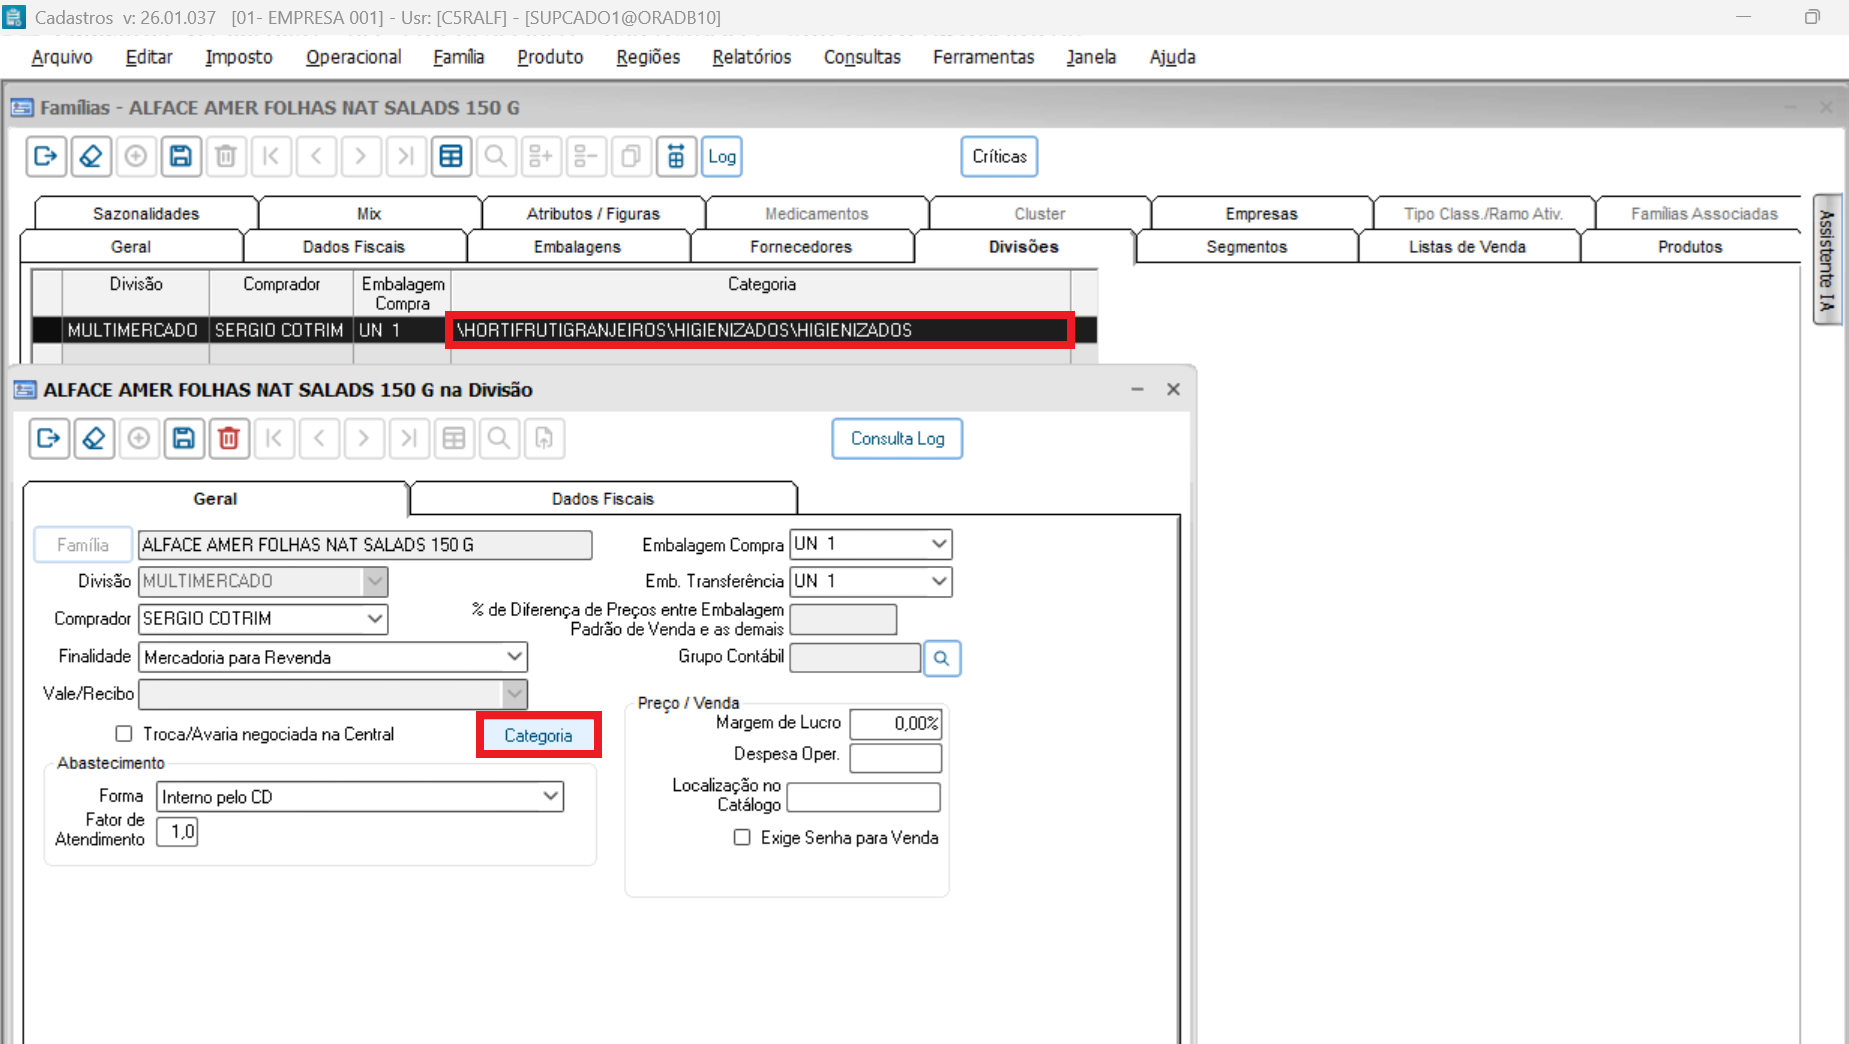The image size is (1849, 1044).
Task: Switch to the Embalagens tab
Action: pos(577,247)
